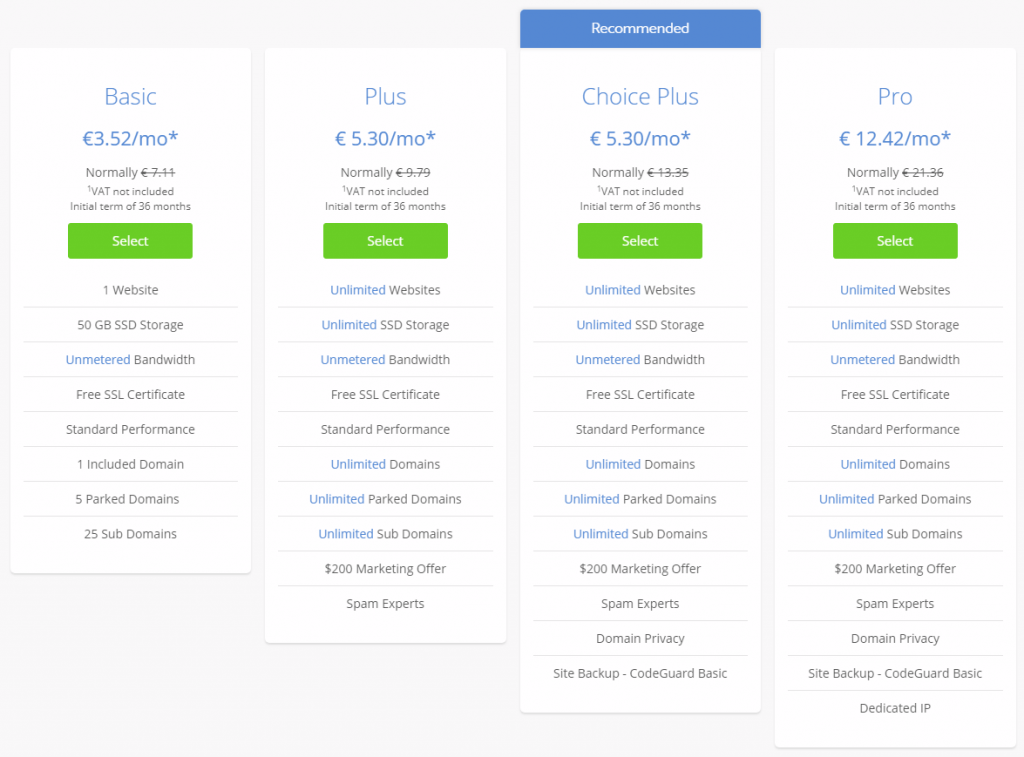Click Spam Experts in the Plus plan
Viewport: 1024px width, 757px height.
(385, 604)
